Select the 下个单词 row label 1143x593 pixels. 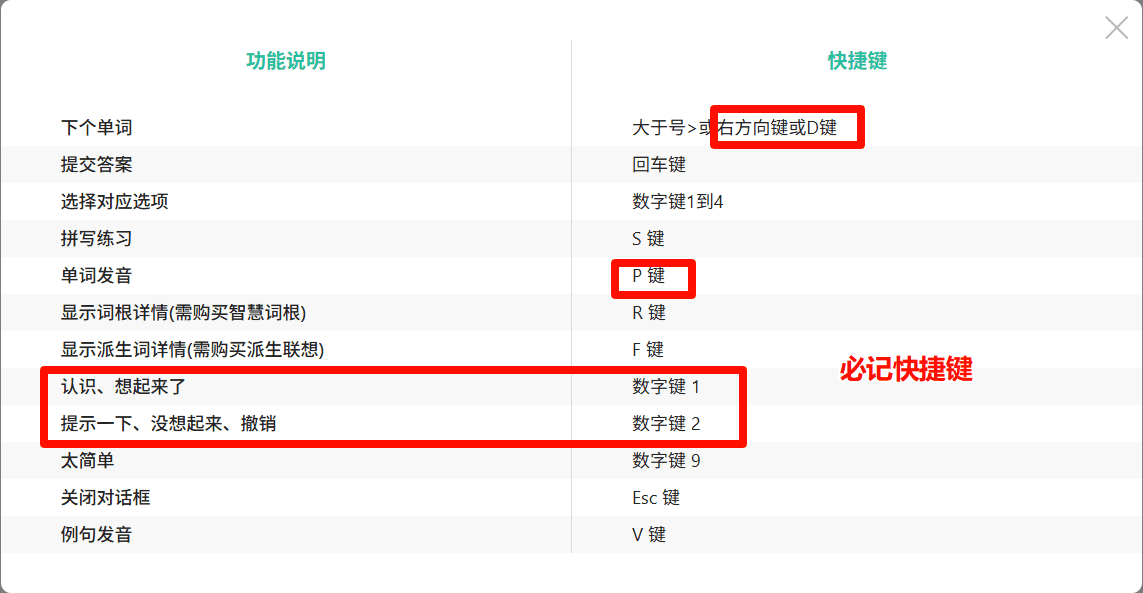point(96,128)
